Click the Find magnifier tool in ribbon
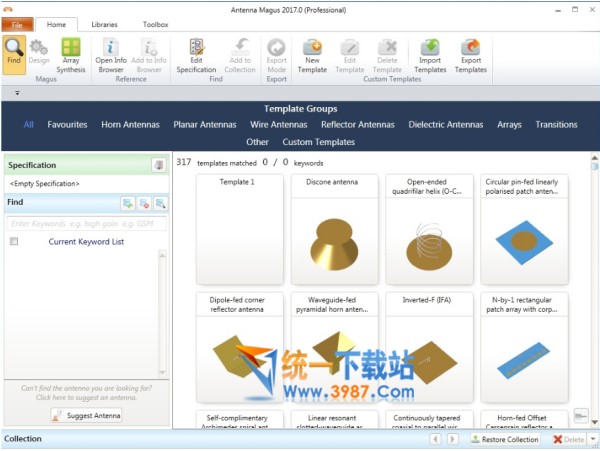 coord(14,56)
